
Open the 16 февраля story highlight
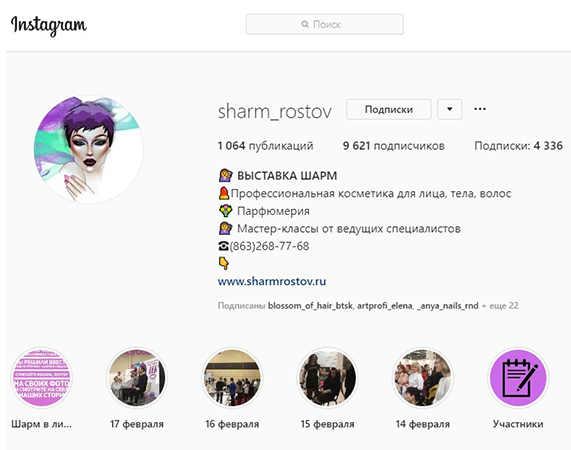pyautogui.click(x=232, y=378)
